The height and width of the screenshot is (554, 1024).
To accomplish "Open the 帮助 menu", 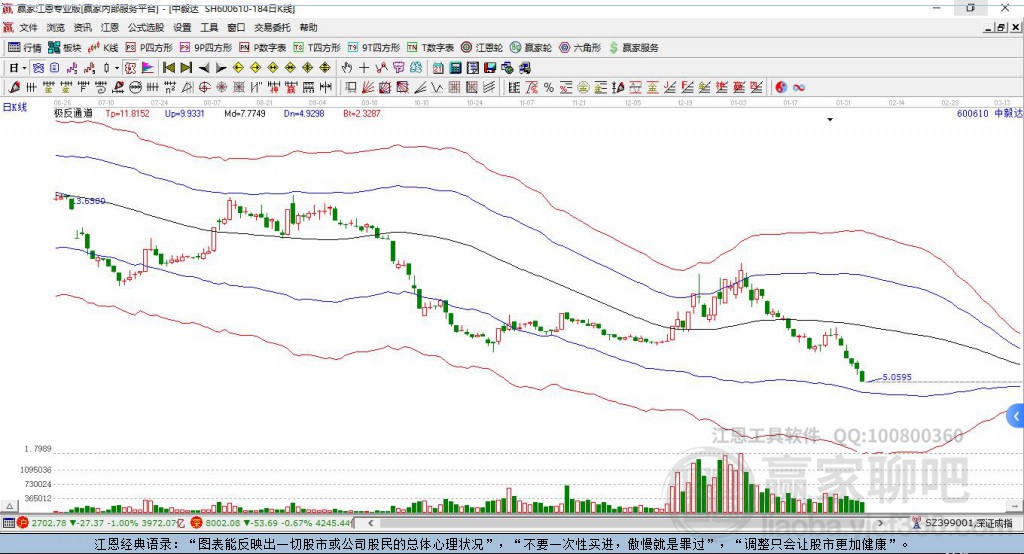I will pyautogui.click(x=308, y=27).
